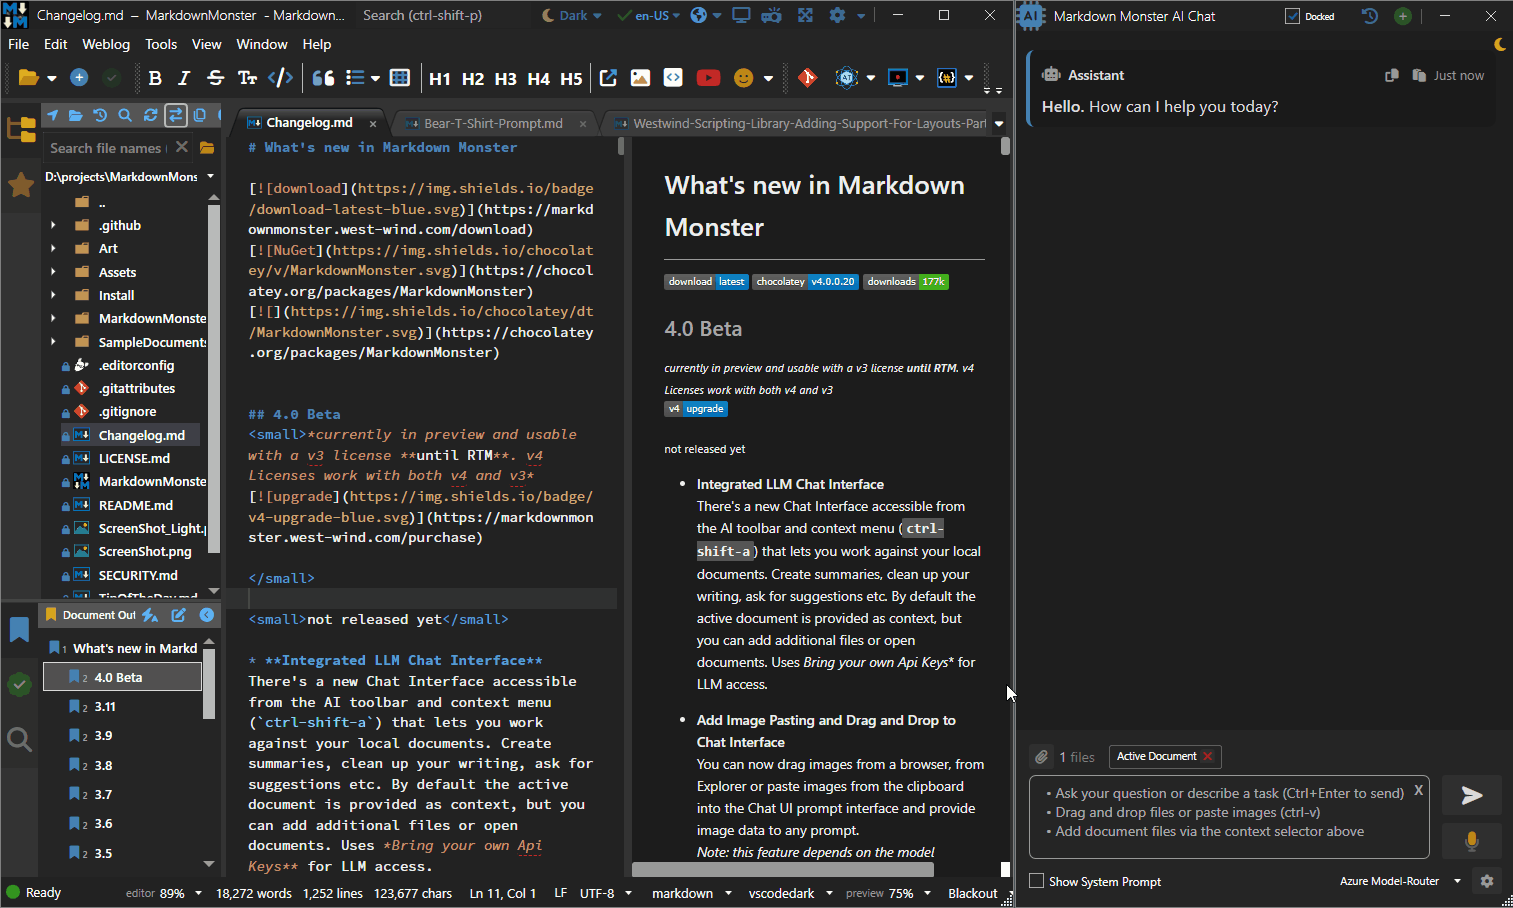Open the folder path dropdown
The height and width of the screenshot is (908, 1513).
210,176
